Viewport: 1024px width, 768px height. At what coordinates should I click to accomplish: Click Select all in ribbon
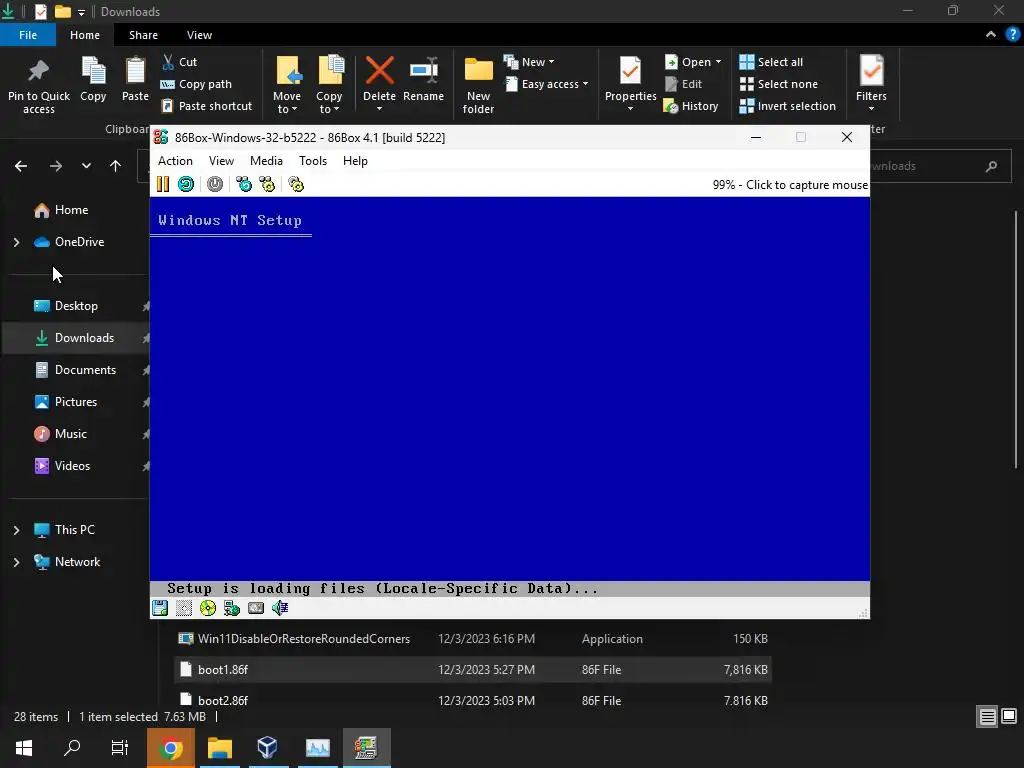[x=771, y=62]
